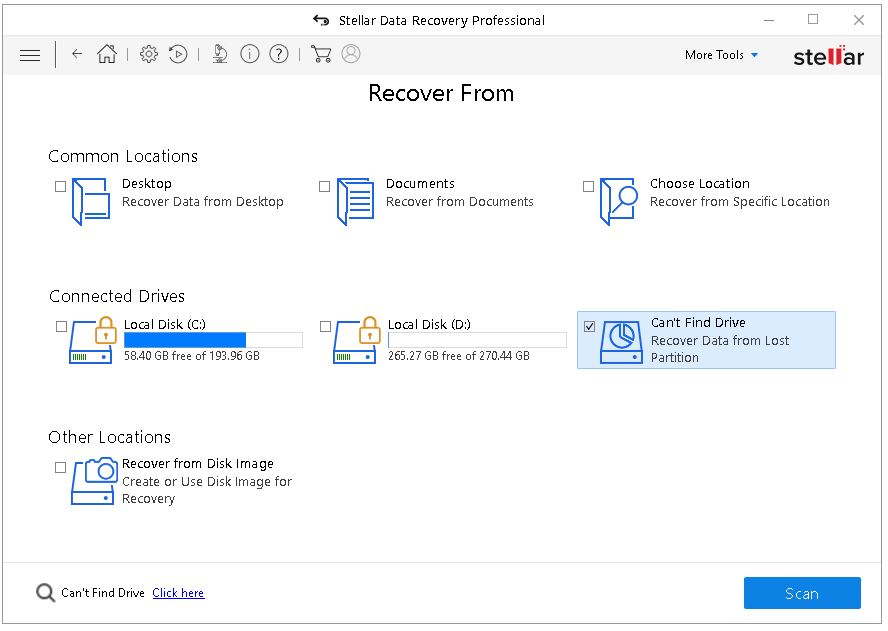Go back with the arrow icon
The height and width of the screenshot is (631, 888).
pos(77,54)
